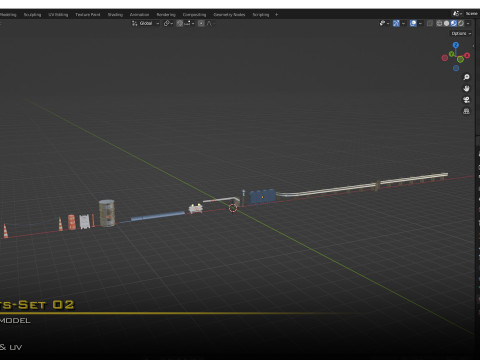Screen dimensions: 480x360
Task: Click the 3D cursor at world origin
Action: pyautogui.click(x=233, y=208)
